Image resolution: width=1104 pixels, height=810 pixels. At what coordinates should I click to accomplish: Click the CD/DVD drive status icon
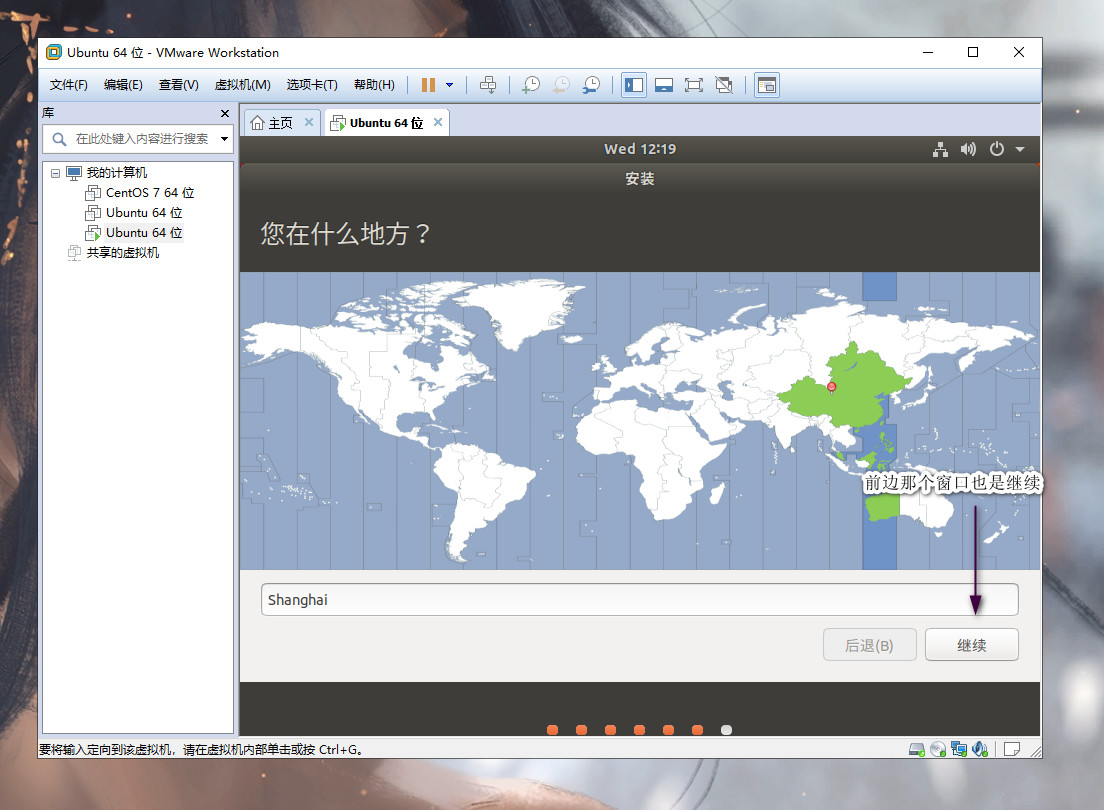click(938, 749)
